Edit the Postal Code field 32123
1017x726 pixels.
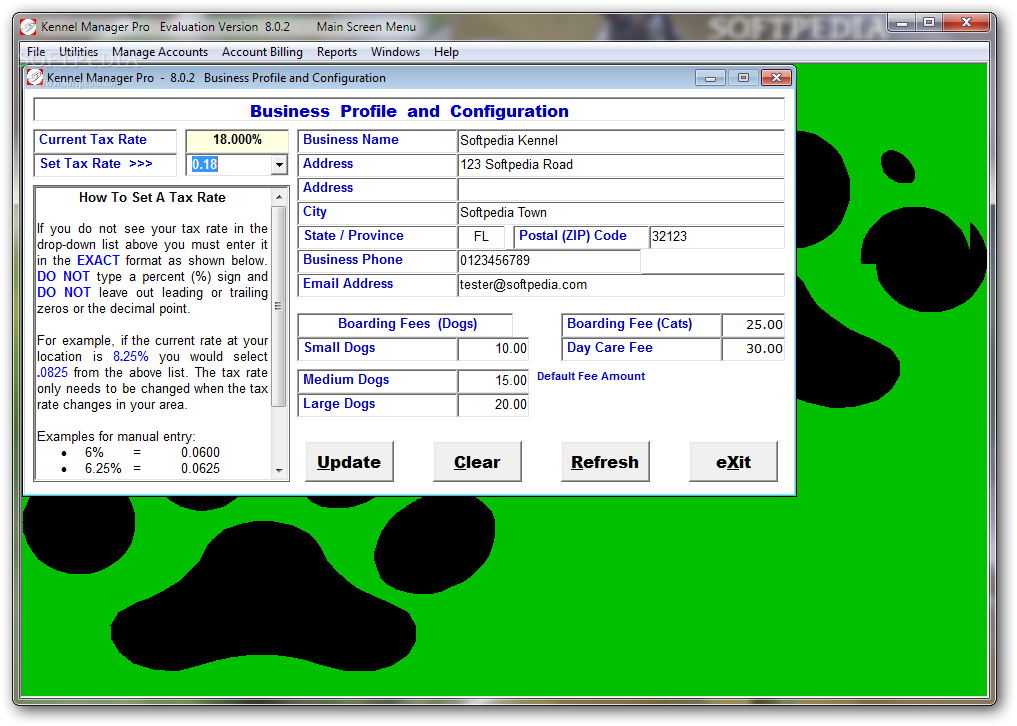(x=717, y=237)
